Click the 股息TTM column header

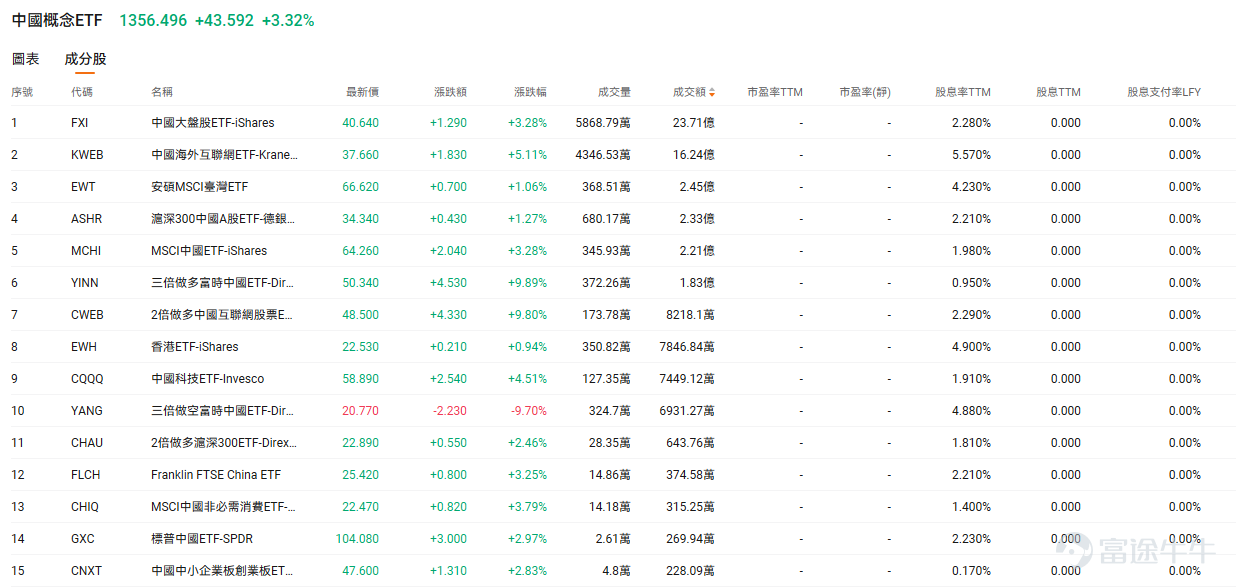point(1058,92)
